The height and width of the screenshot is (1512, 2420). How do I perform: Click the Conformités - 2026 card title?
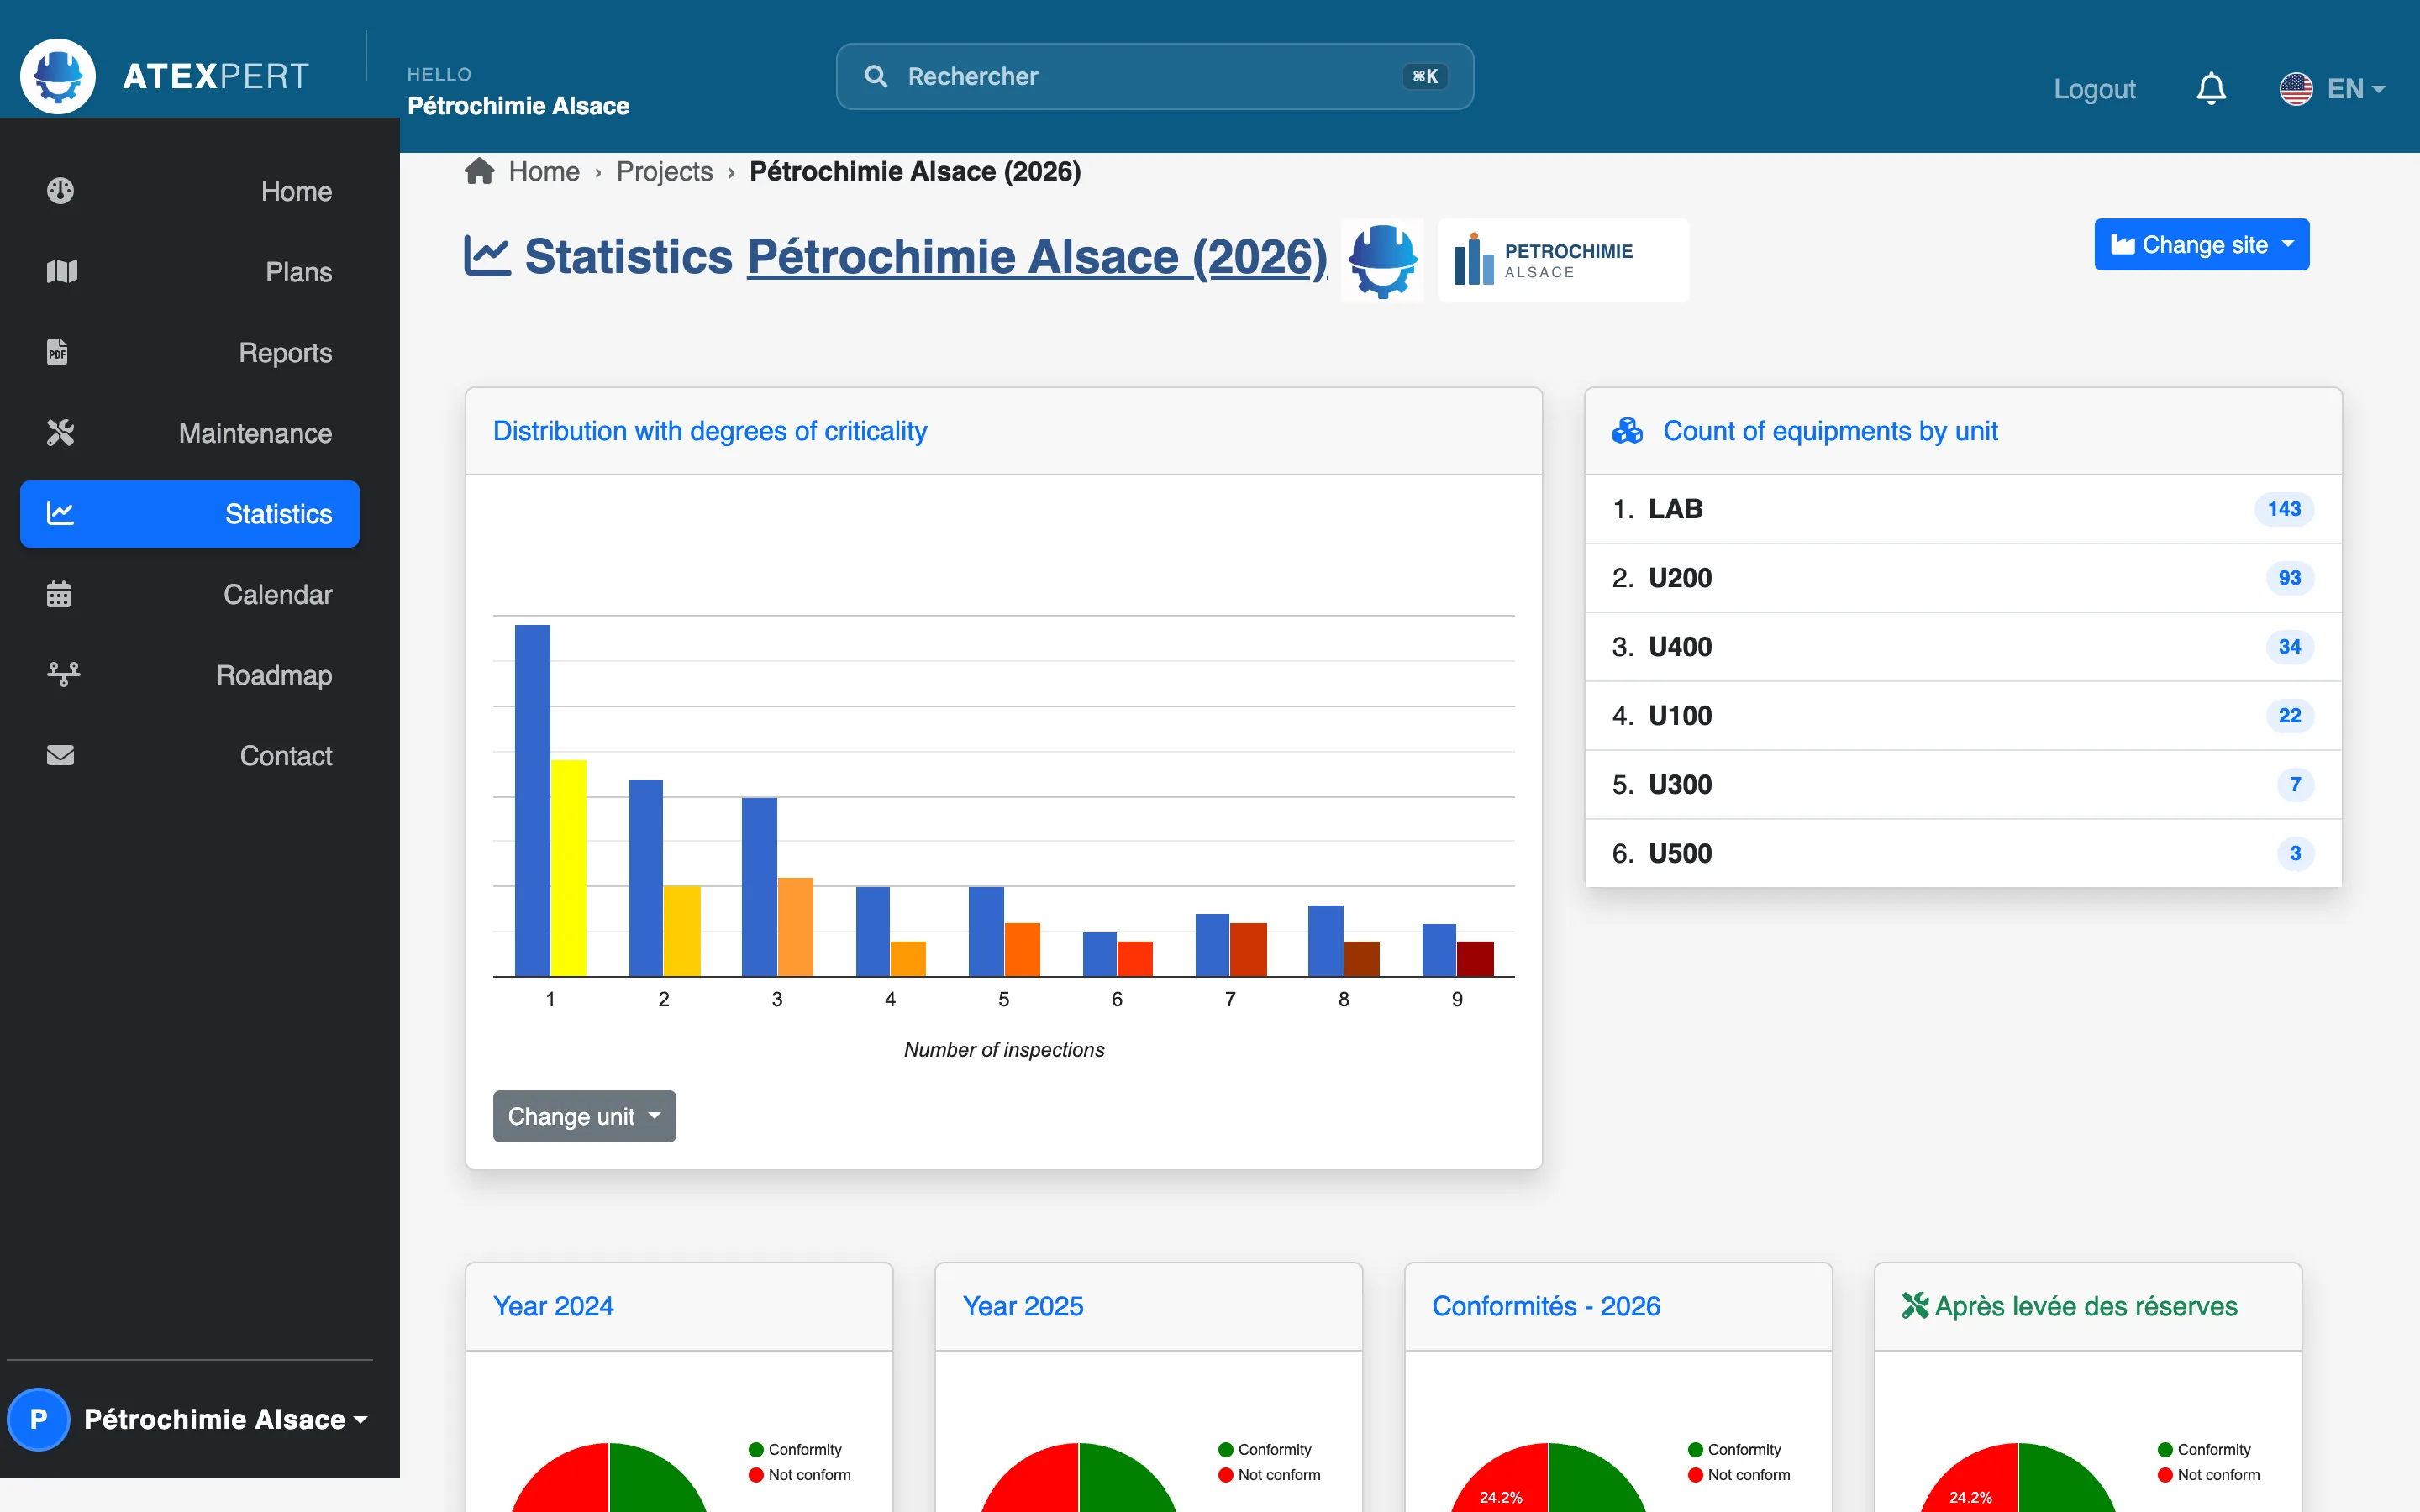click(1546, 1306)
